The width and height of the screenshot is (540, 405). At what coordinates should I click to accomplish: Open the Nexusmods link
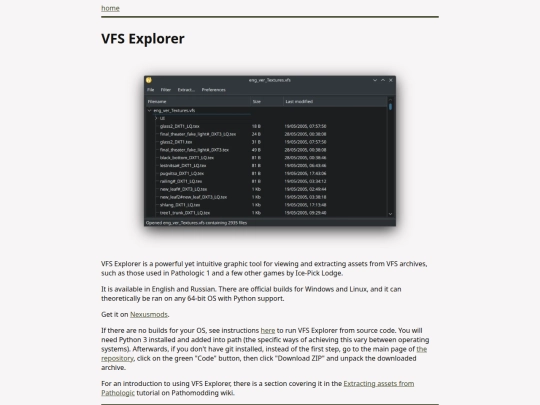pyautogui.click(x=149, y=314)
